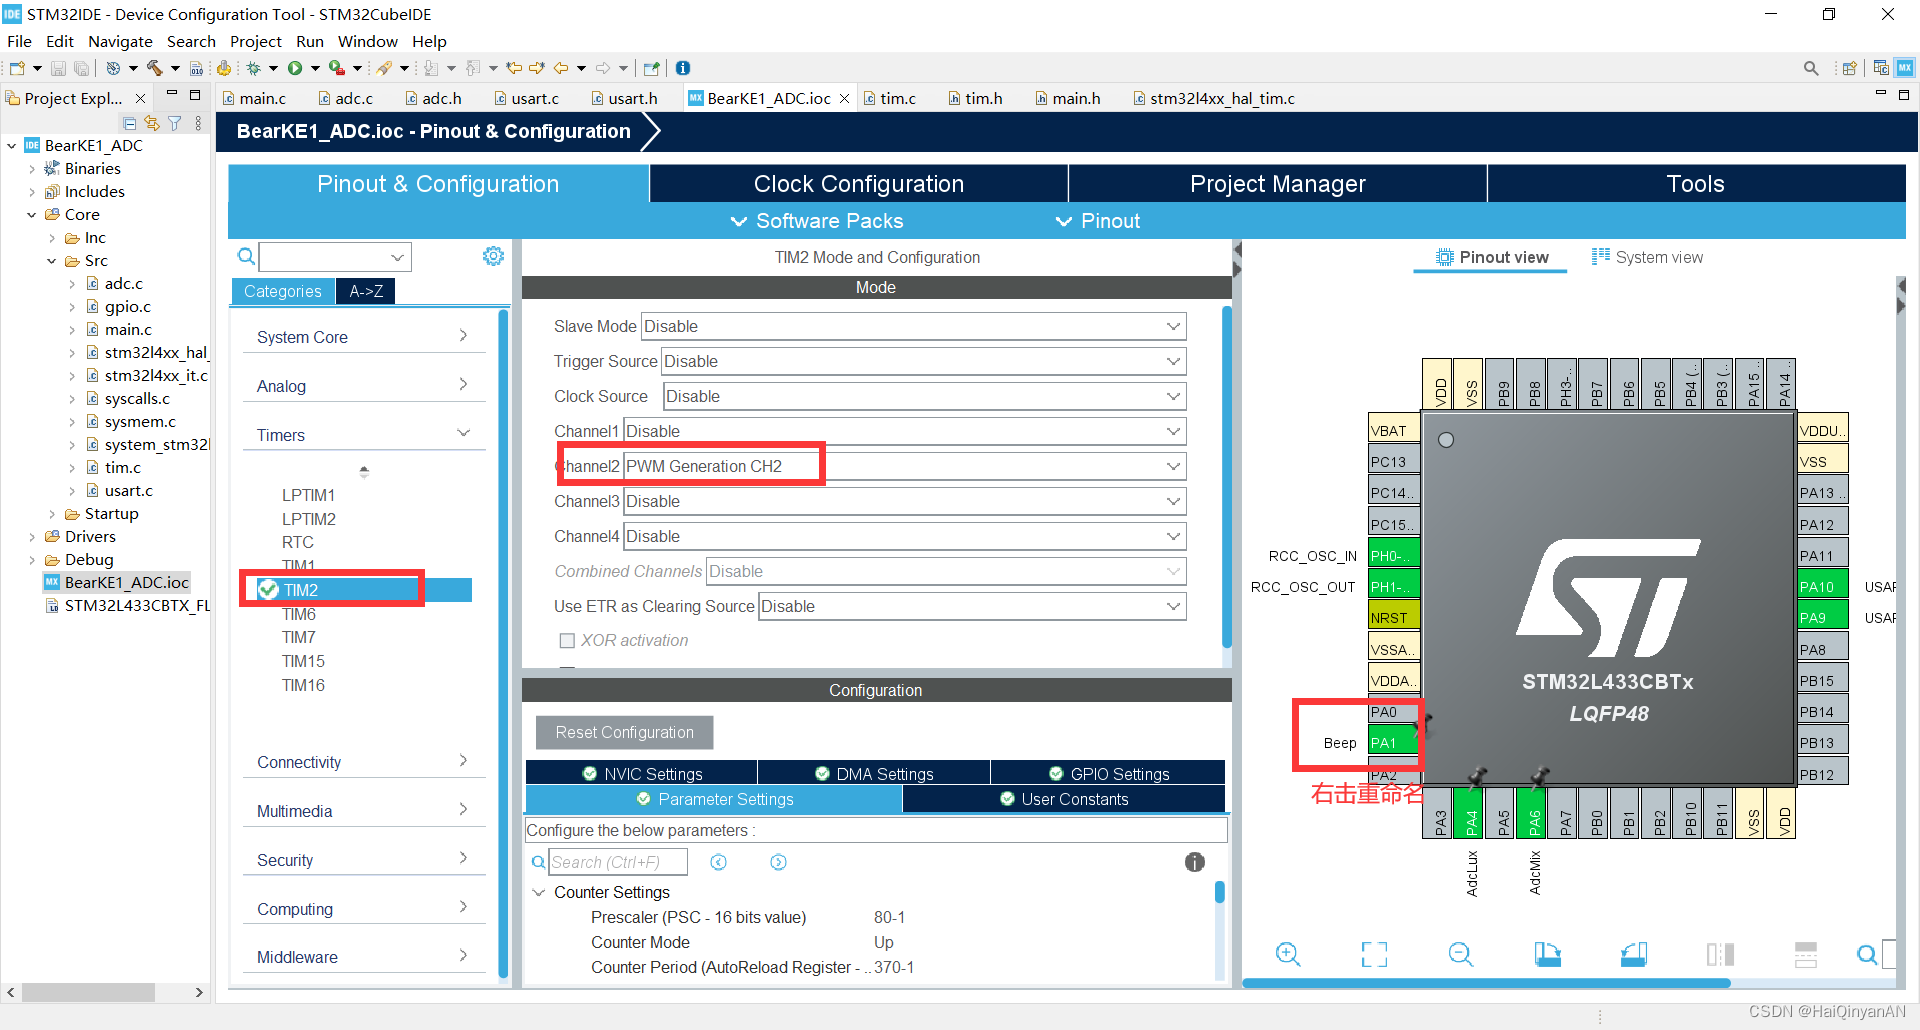Fit the chip pinout to the view
This screenshot has width=1920, height=1030.
(1375, 954)
